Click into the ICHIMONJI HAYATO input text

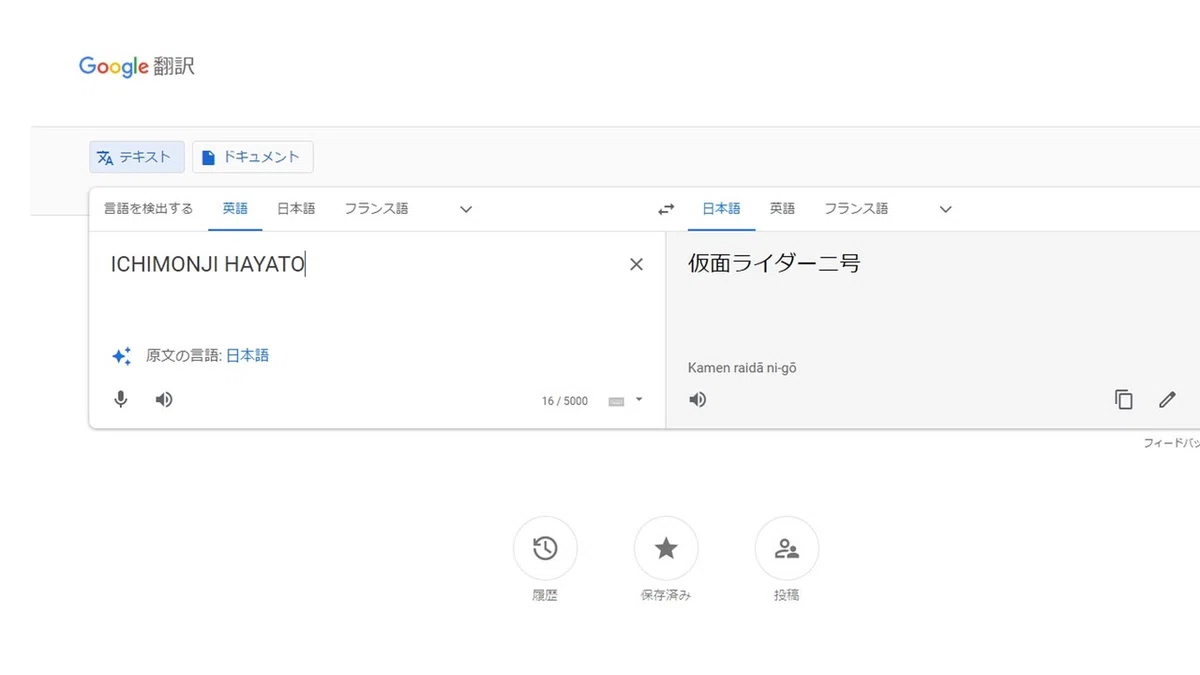(208, 264)
